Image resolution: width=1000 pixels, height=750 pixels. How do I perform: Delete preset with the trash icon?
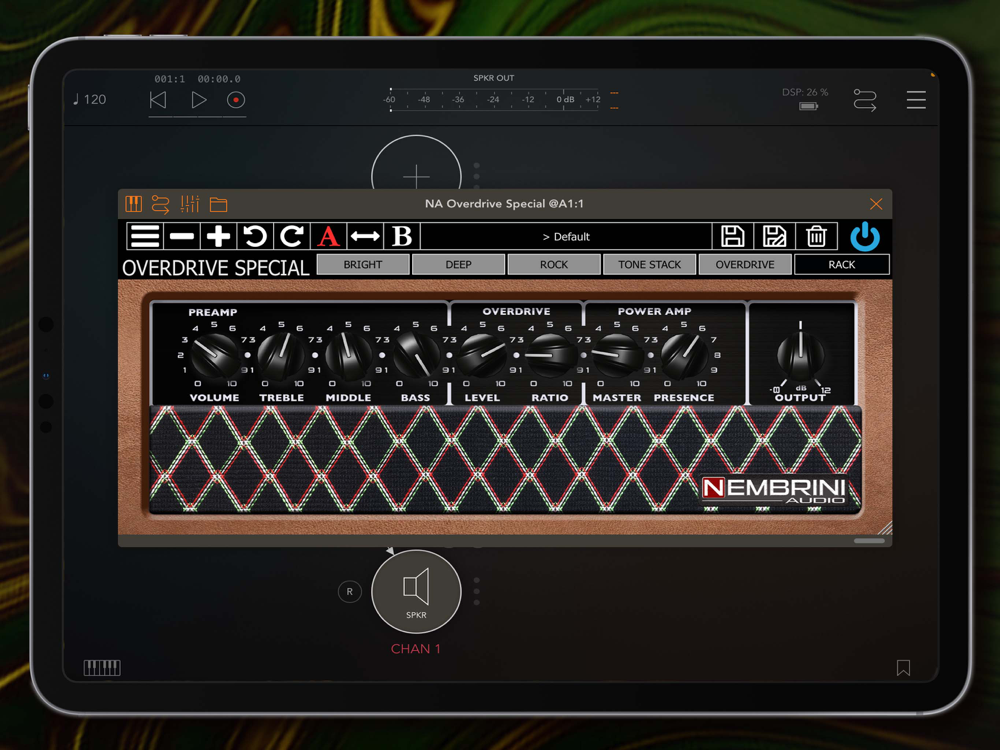816,237
